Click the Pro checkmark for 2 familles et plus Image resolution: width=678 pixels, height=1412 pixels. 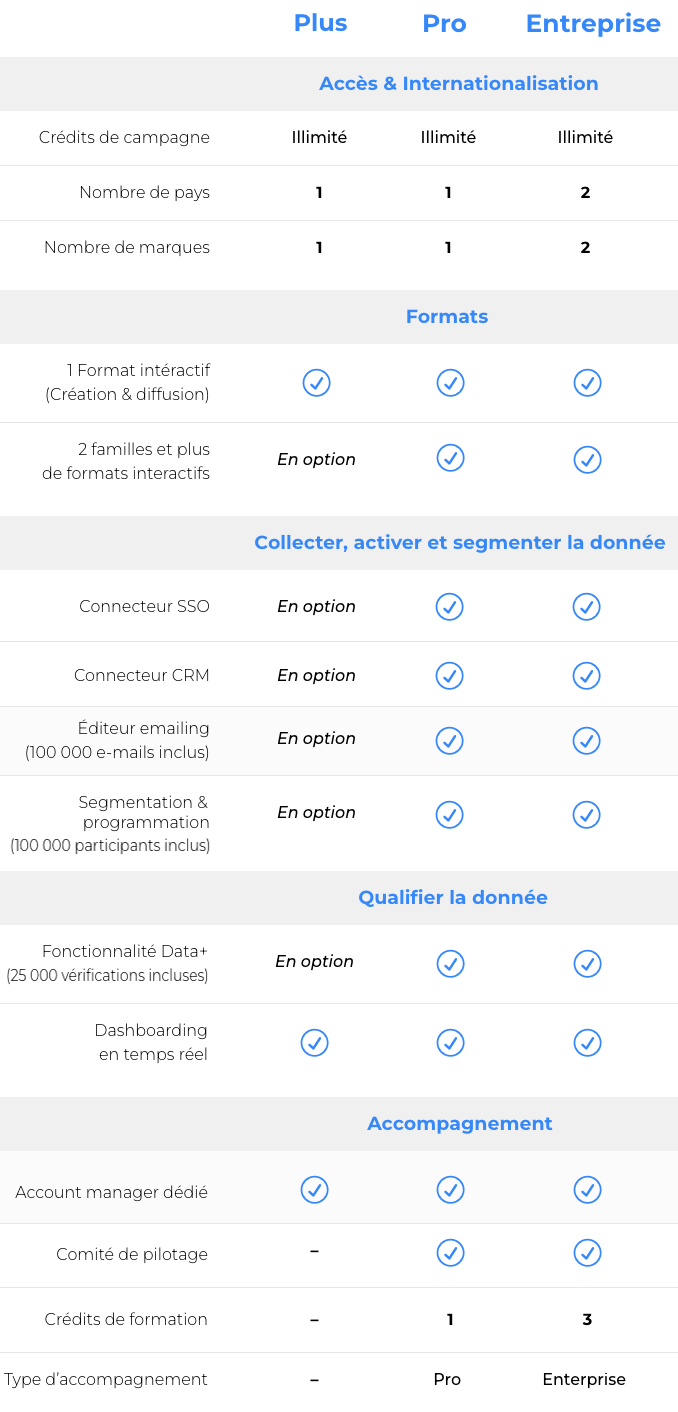click(x=450, y=458)
